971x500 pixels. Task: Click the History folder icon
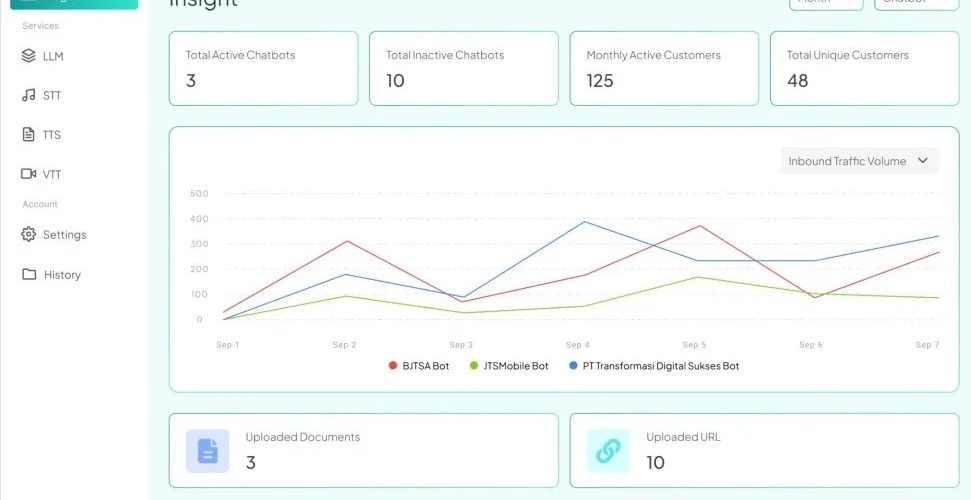29,275
